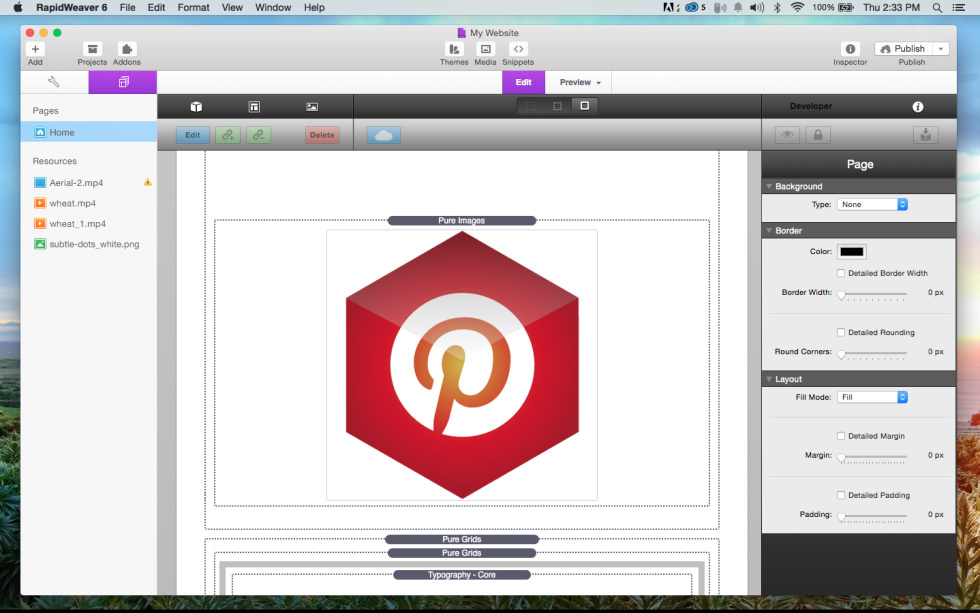Click the Add page plus icon

pos(35,49)
